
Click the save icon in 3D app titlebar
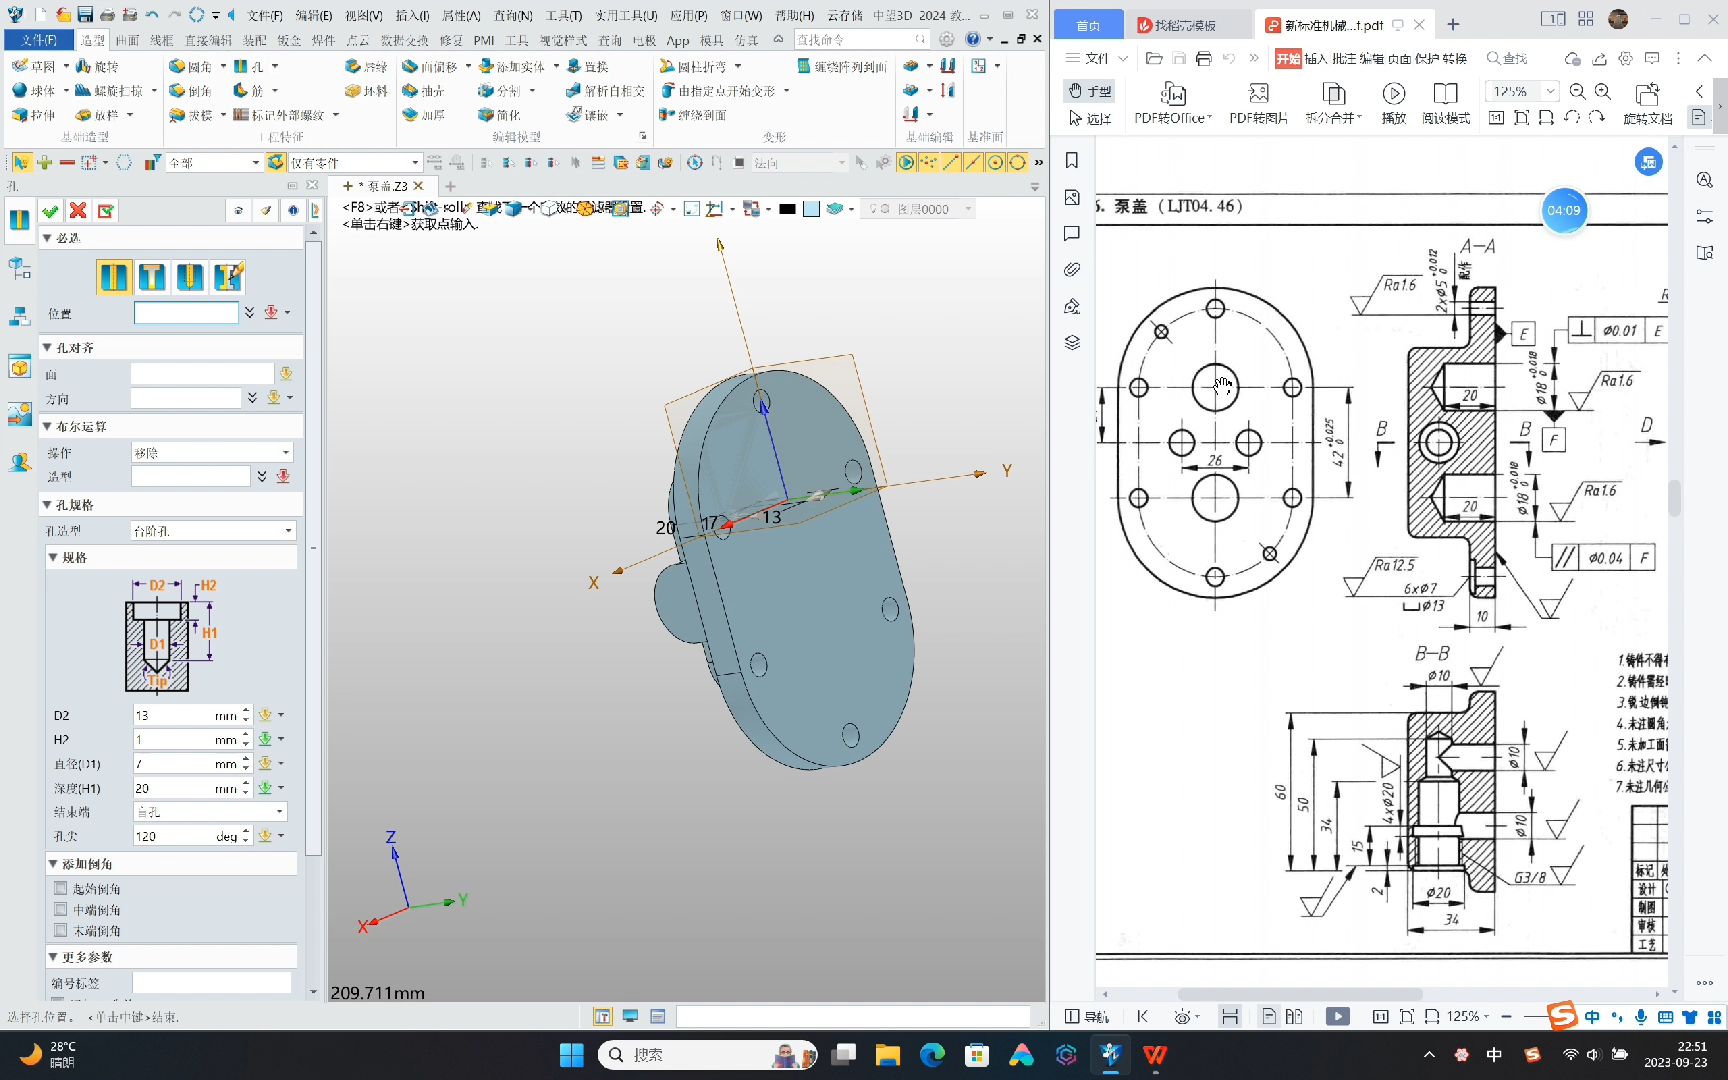pos(85,15)
